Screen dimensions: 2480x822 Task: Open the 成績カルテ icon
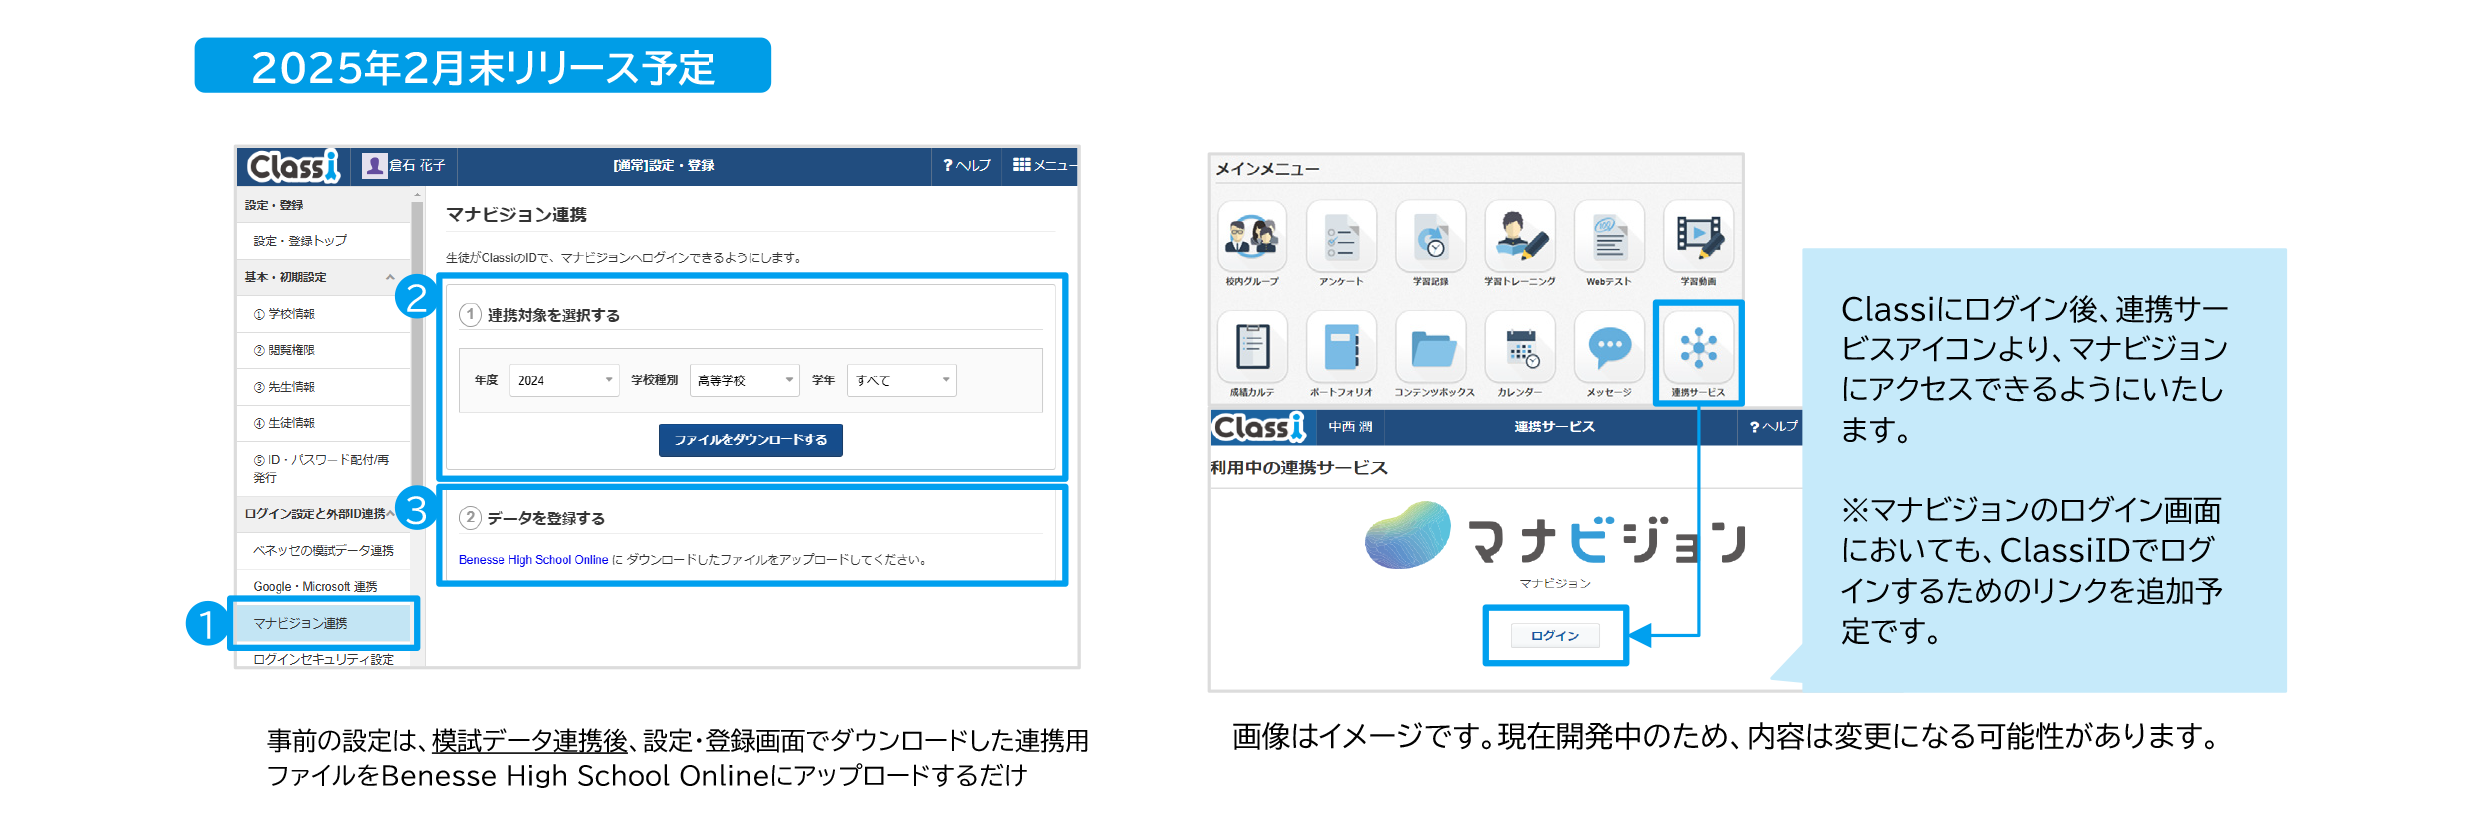[x=1252, y=347]
